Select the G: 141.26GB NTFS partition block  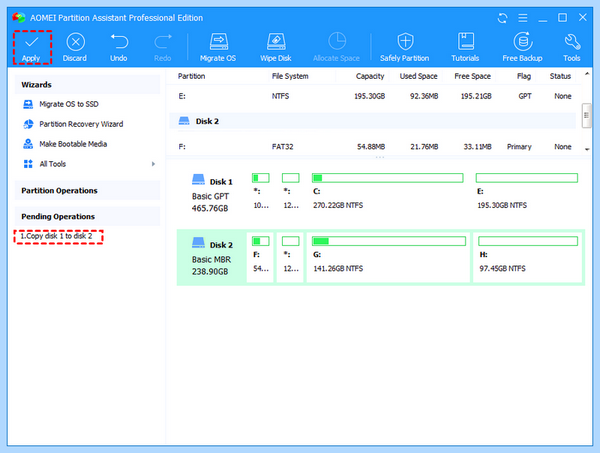[x=388, y=257]
